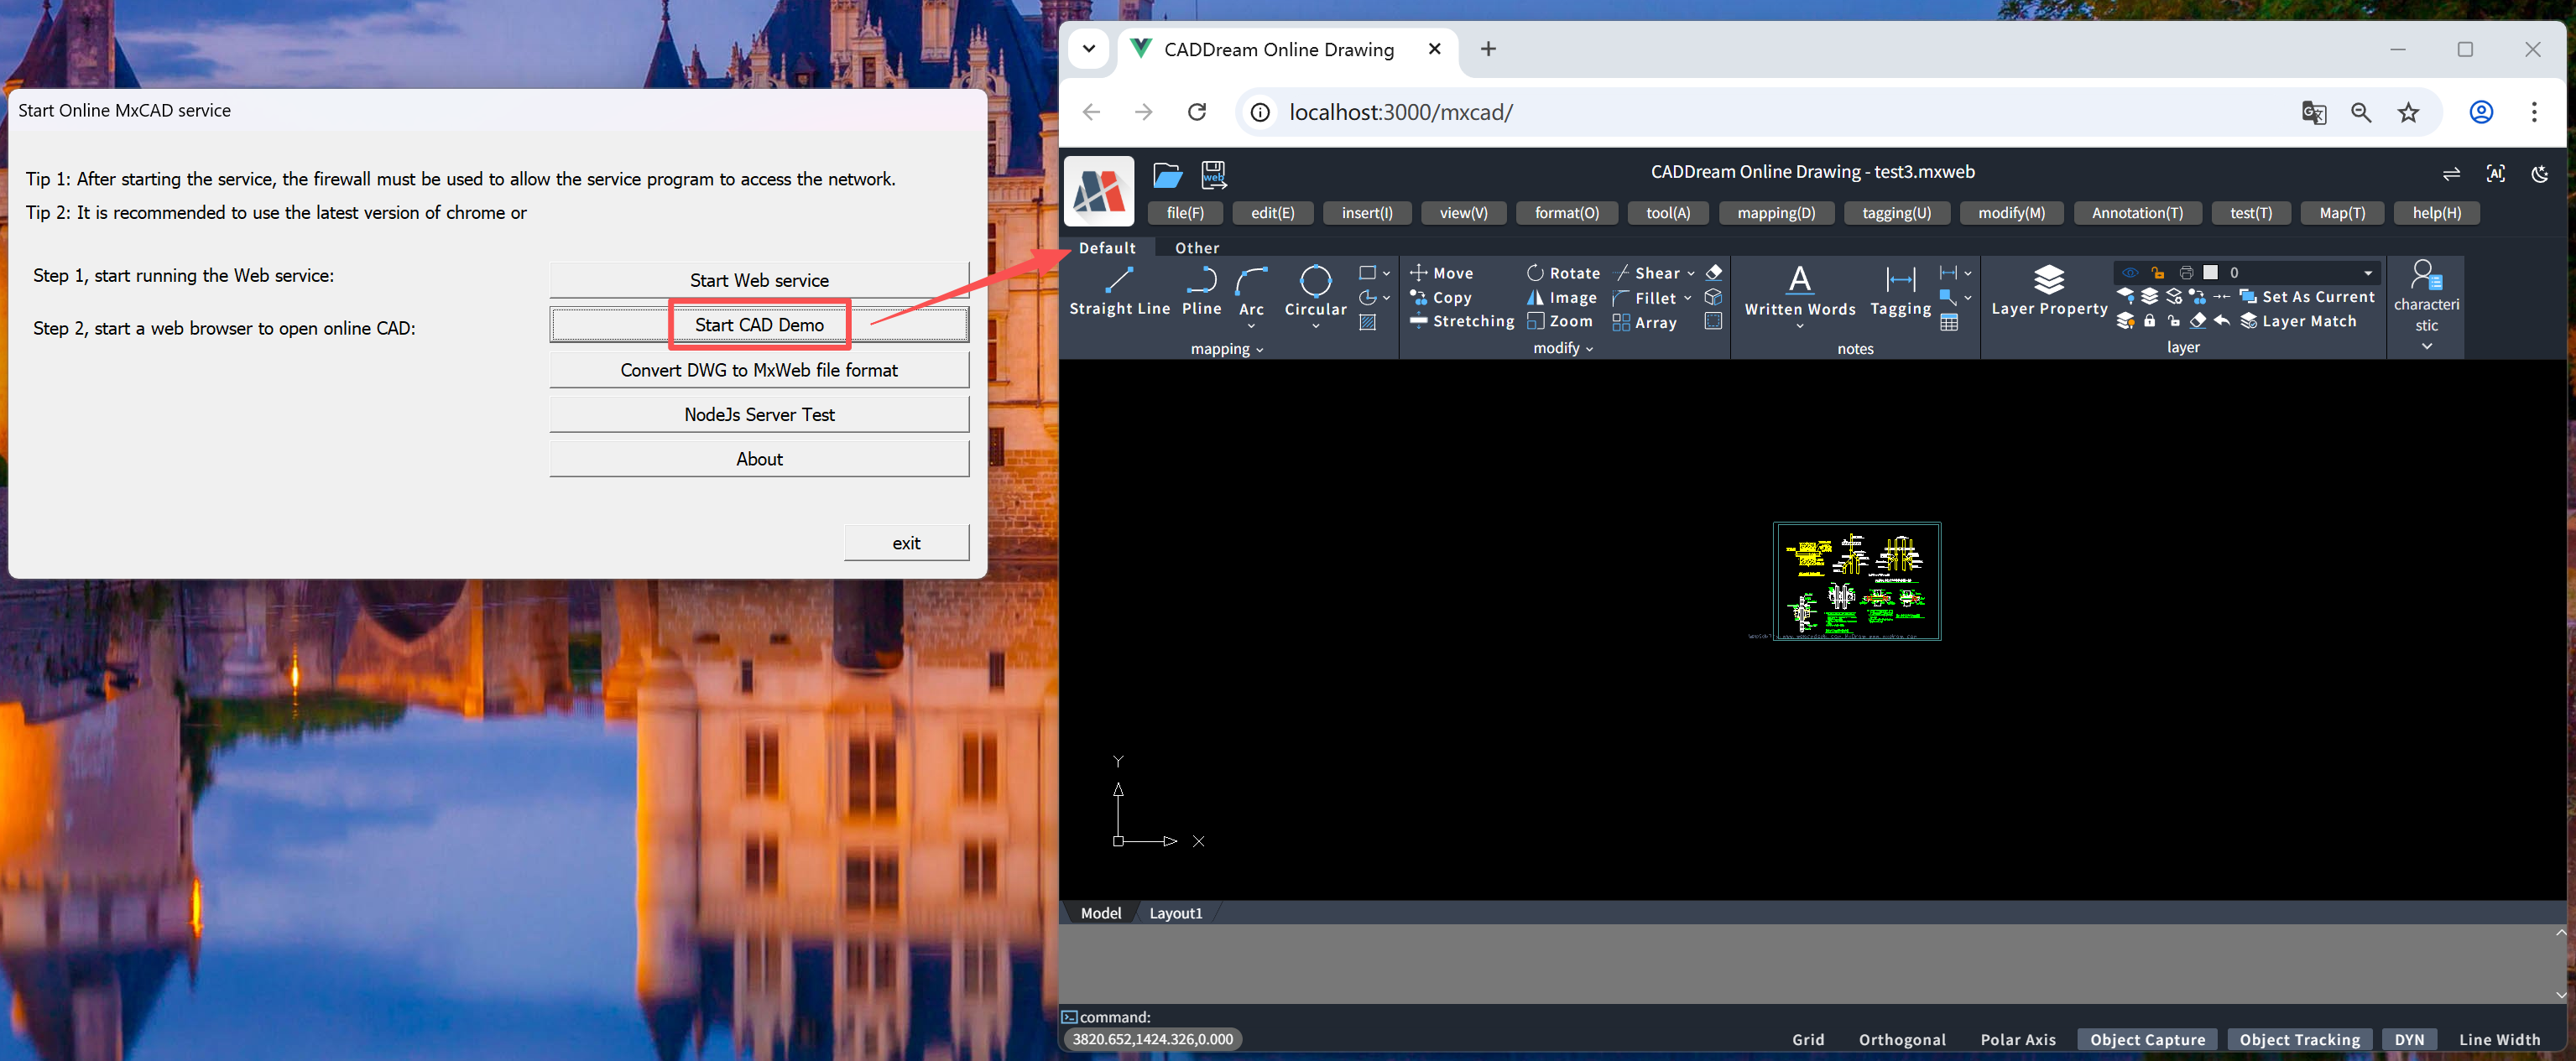Click the white layer color swatch
The height and width of the screenshot is (1061, 2576).
coord(2210,273)
